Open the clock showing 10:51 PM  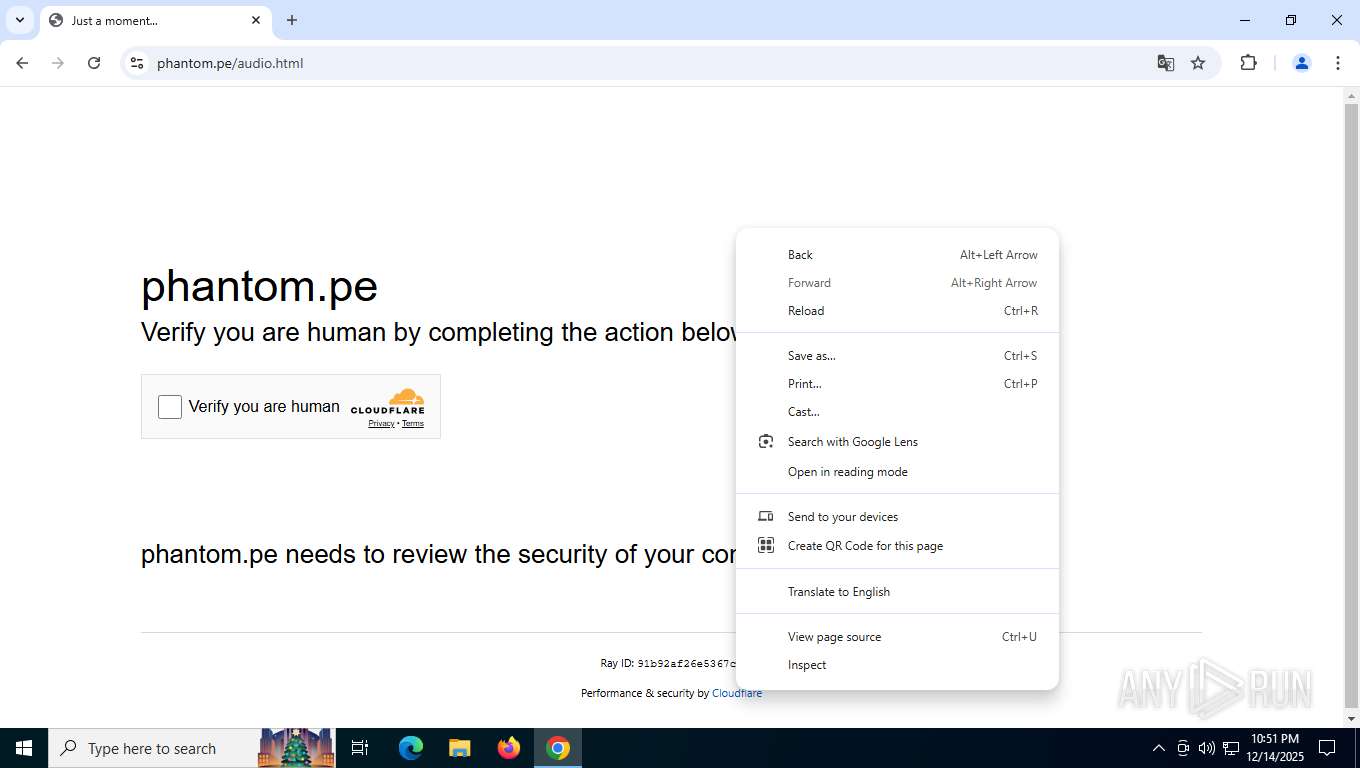[1275, 748]
